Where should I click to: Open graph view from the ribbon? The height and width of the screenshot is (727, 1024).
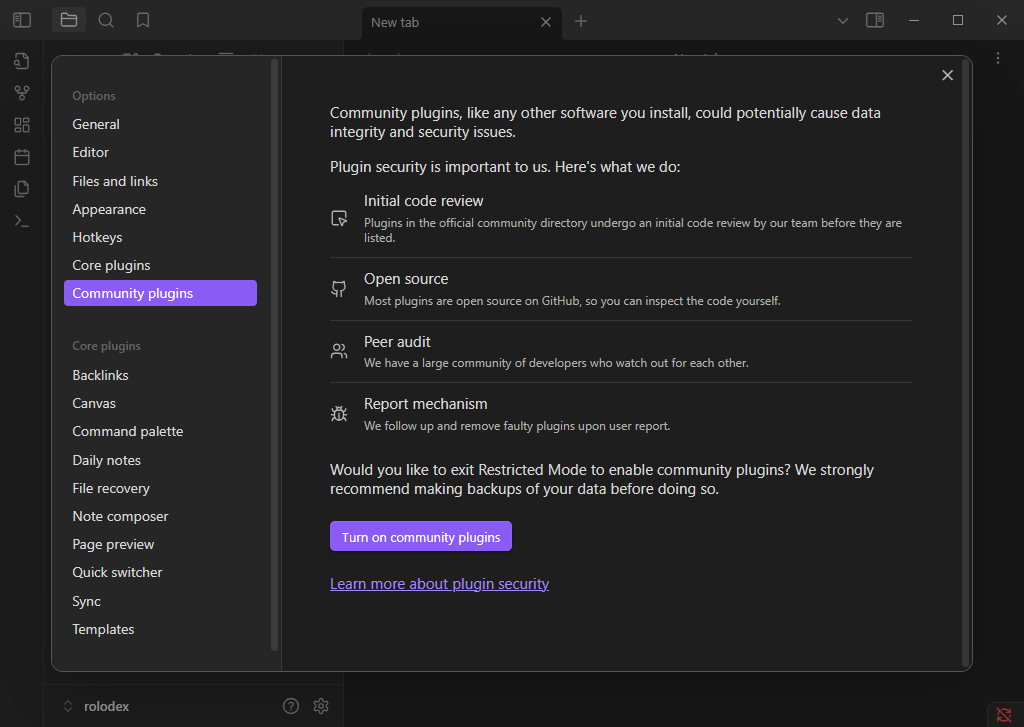pos(22,93)
